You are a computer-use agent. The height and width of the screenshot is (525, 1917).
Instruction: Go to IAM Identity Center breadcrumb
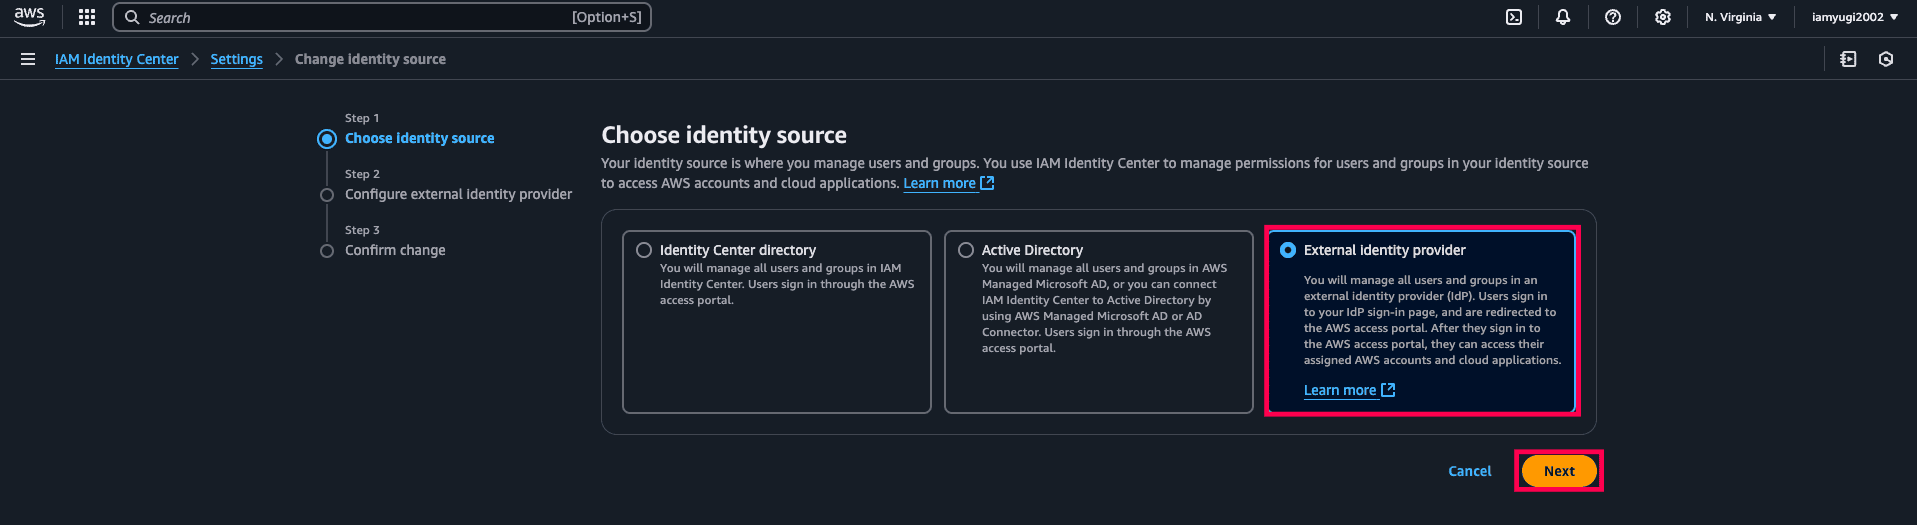pyautogui.click(x=116, y=59)
